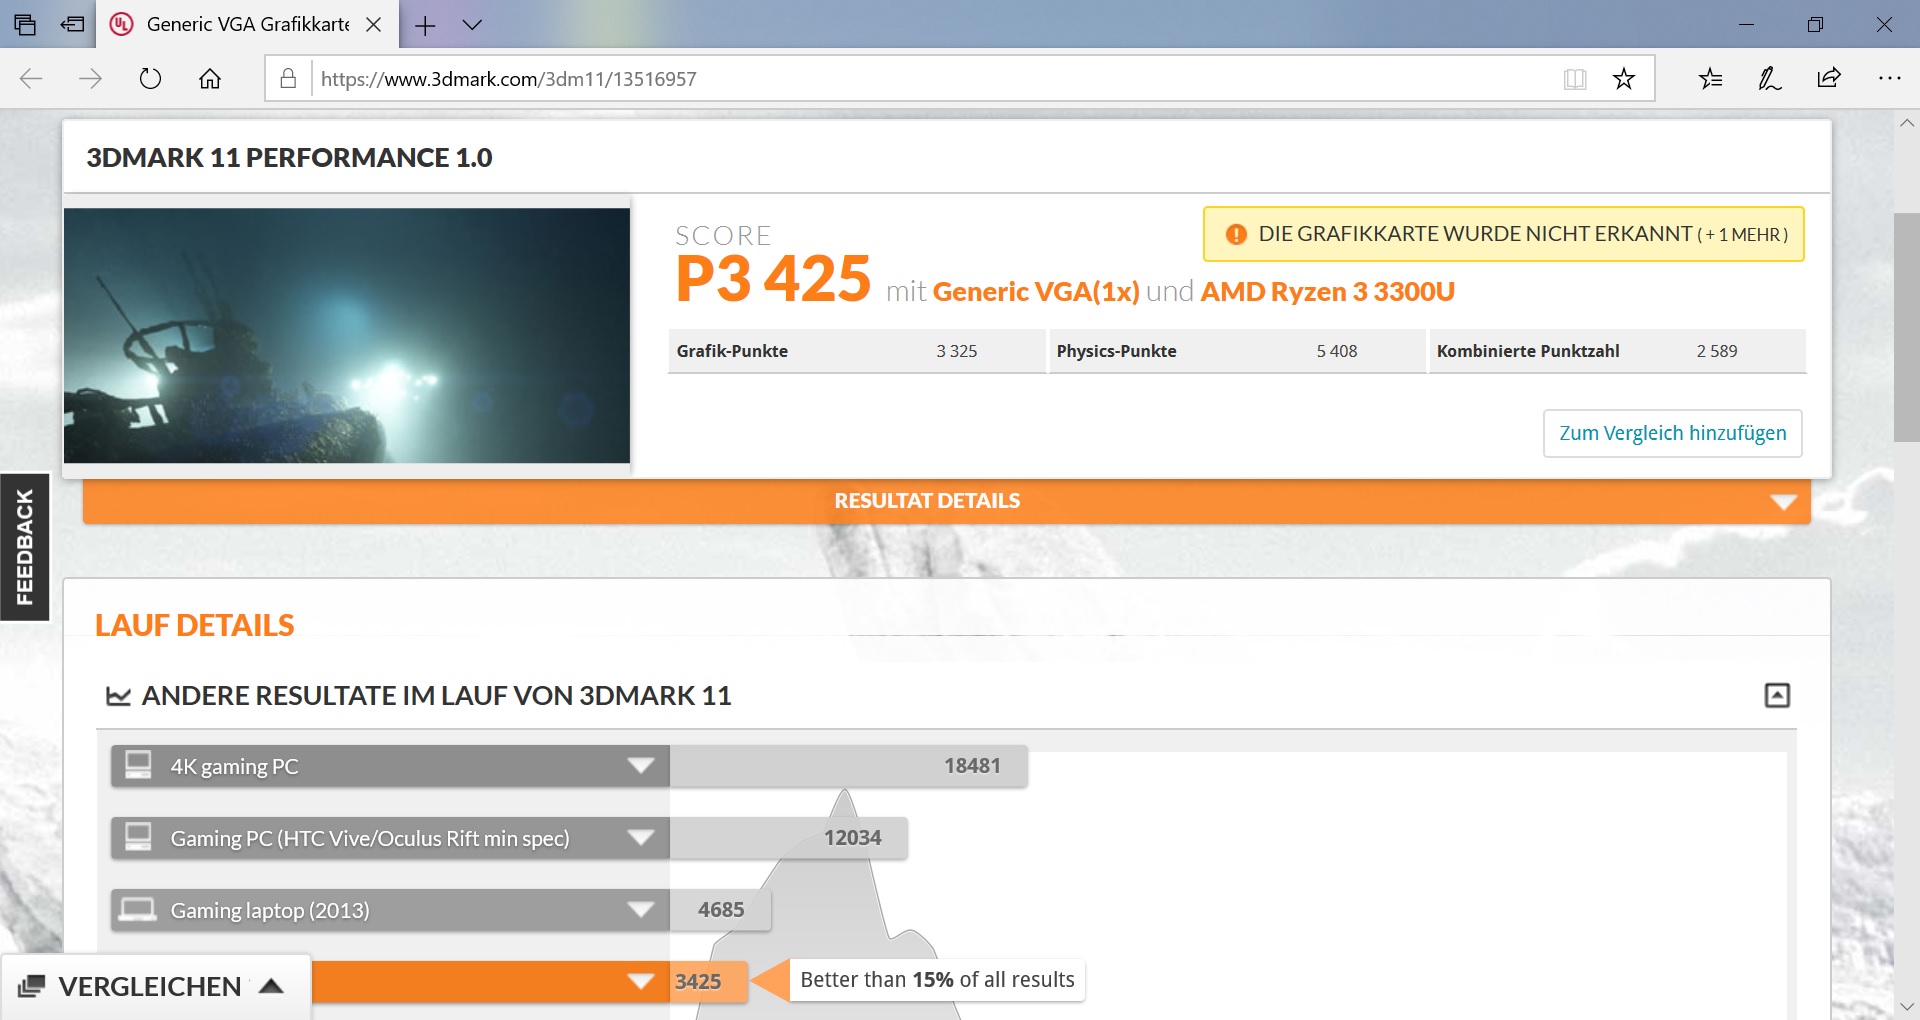
Task: Click the Better than 15% tooltip text
Action: 937,980
